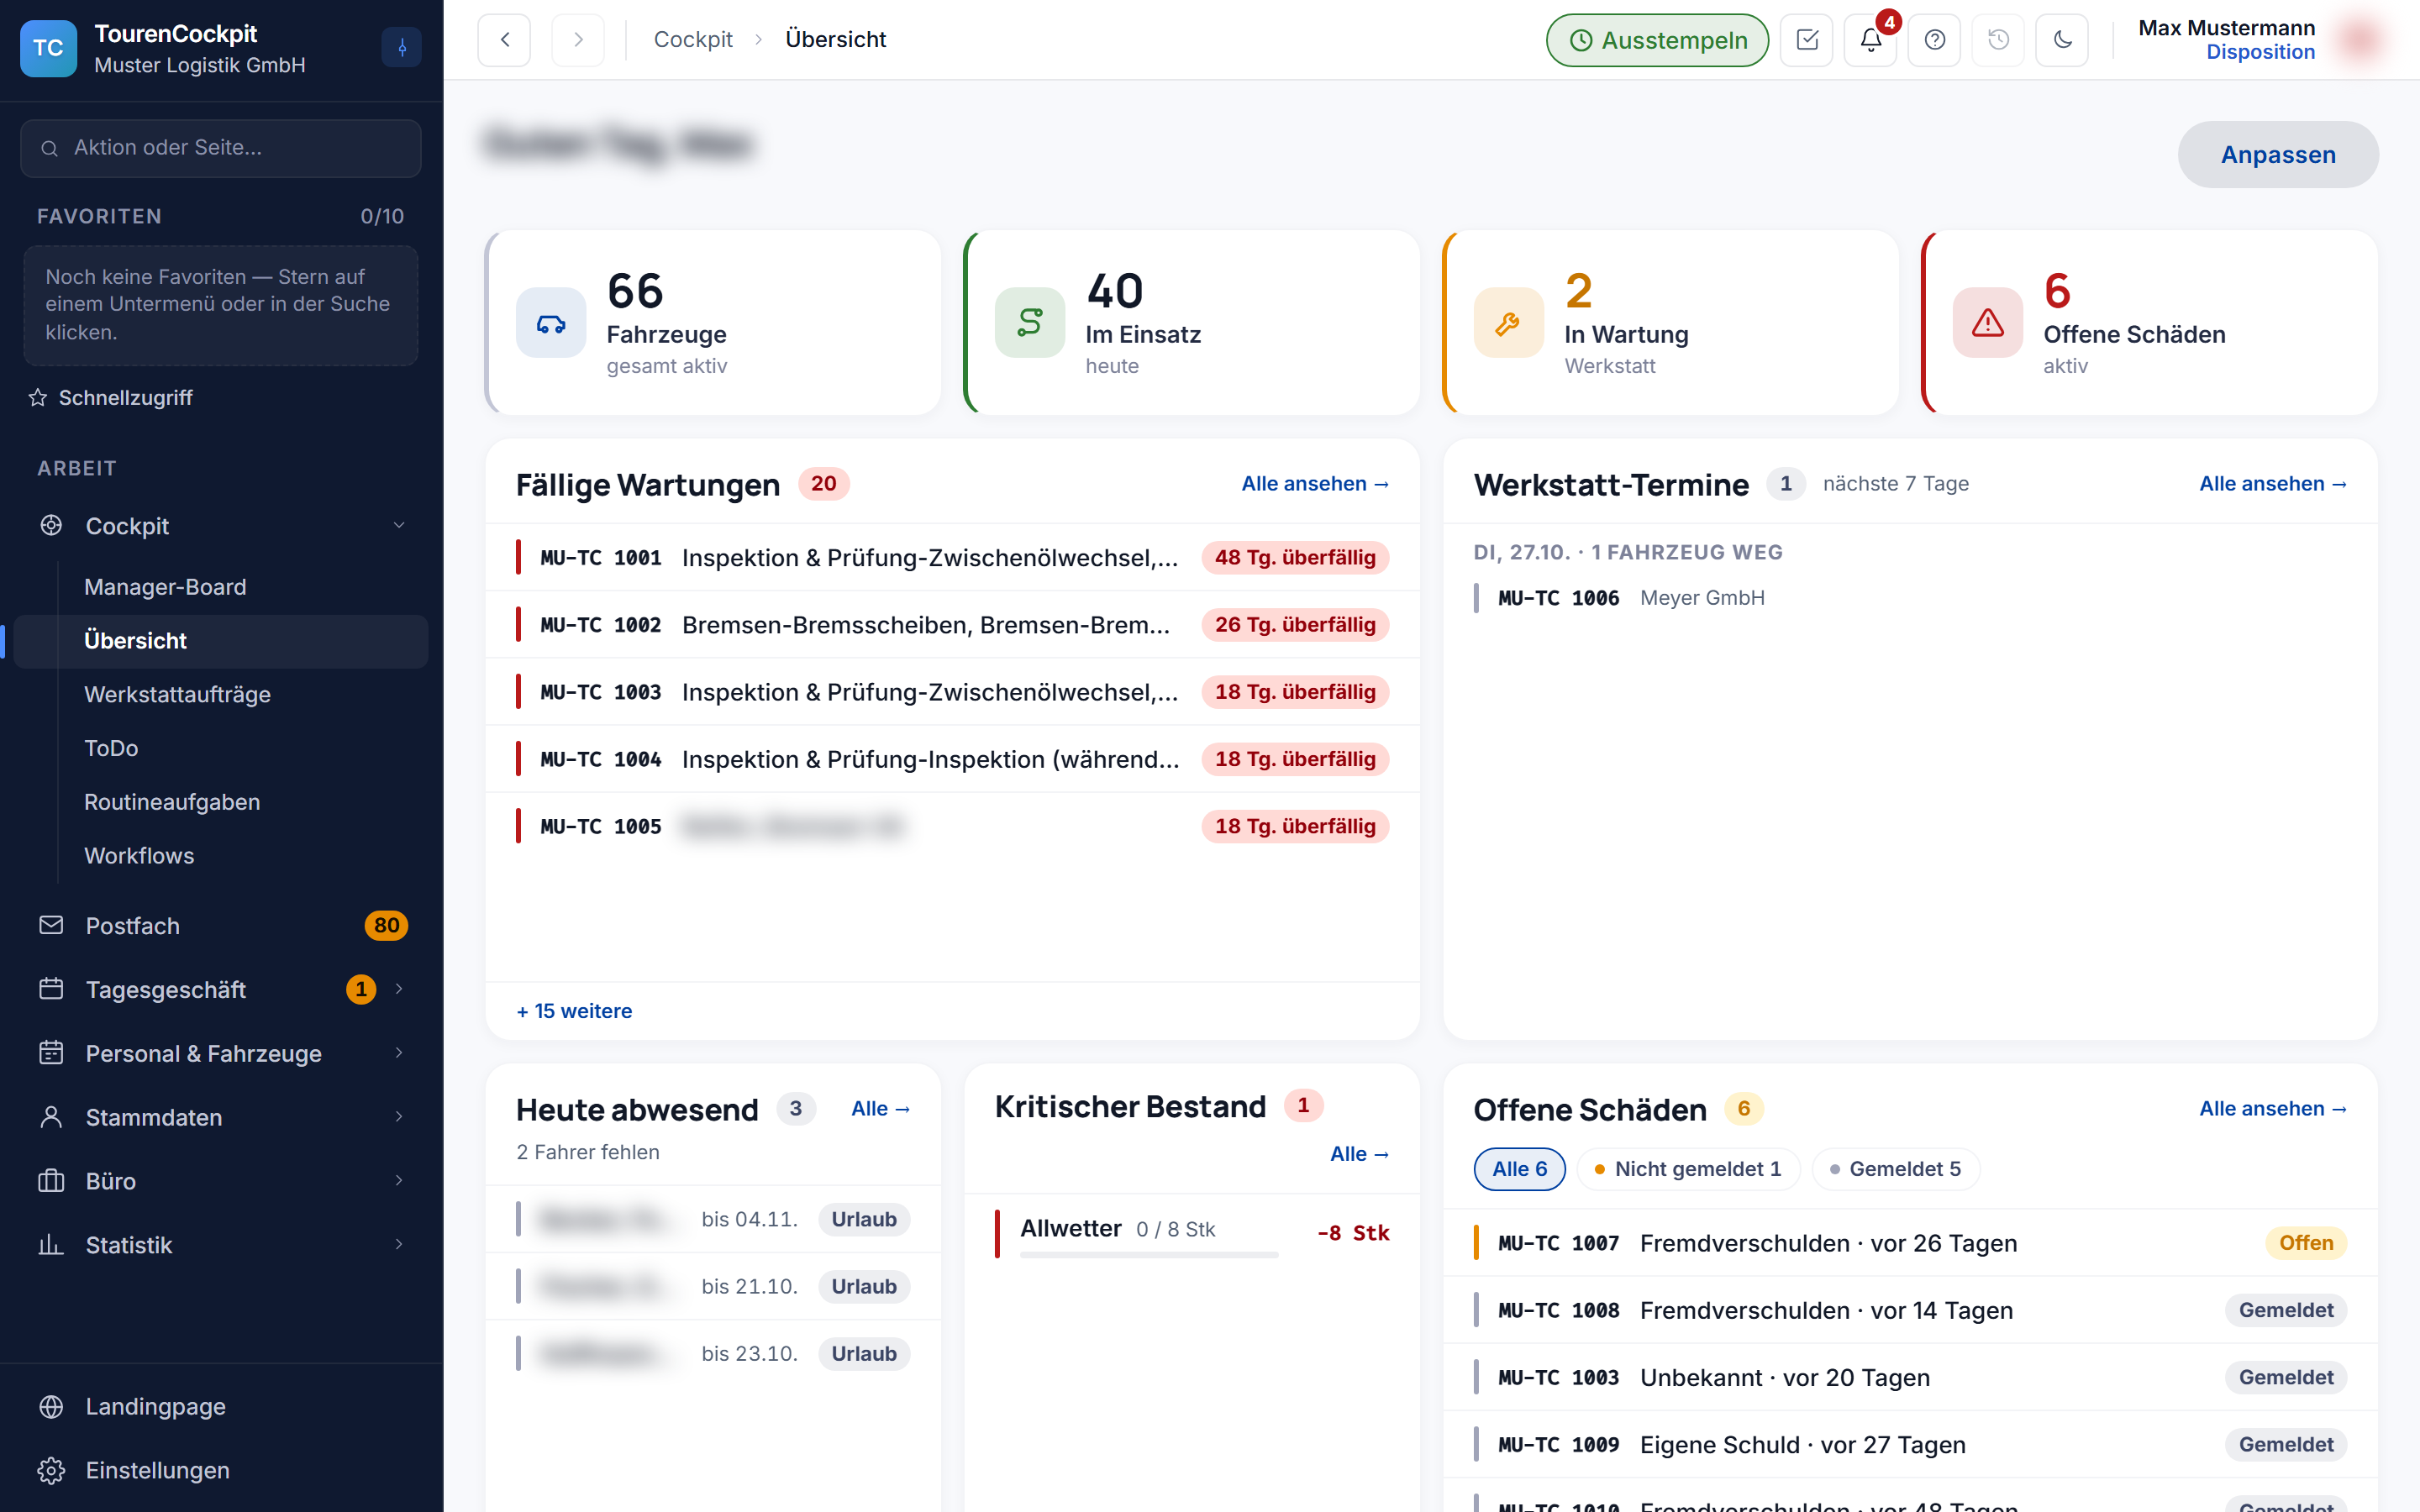Viewport: 2420px width, 1512px height.
Task: Show + 15 weitere maintenance items
Action: pyautogui.click(x=574, y=1011)
